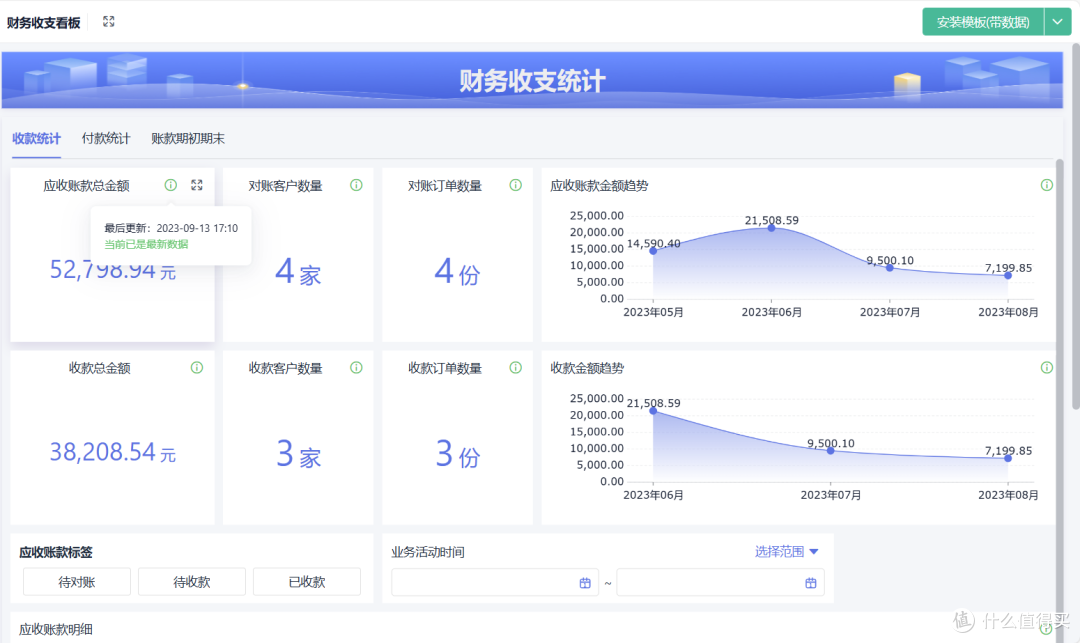Click the 业务活动时间 end date field
The height and width of the screenshot is (643, 1080).
click(x=720, y=582)
